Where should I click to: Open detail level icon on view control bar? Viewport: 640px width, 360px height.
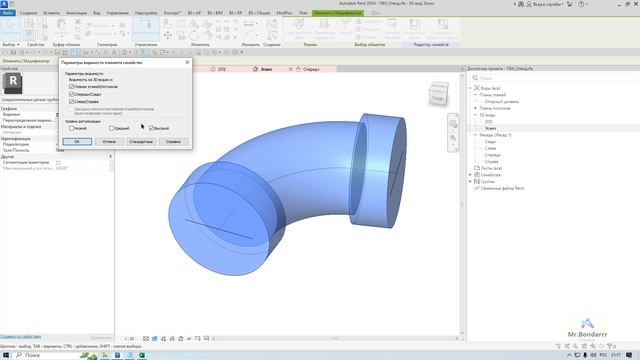(x=146, y=339)
